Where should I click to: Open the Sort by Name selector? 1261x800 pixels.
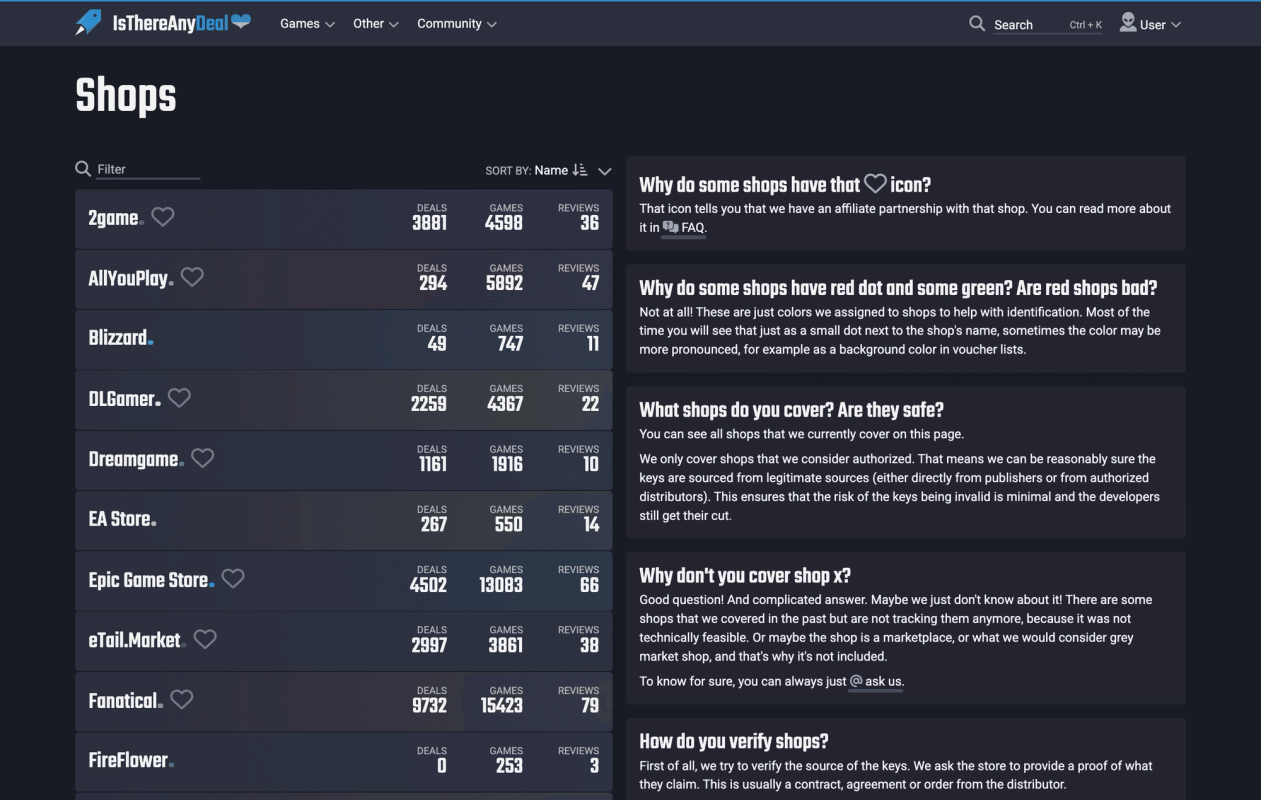551,170
